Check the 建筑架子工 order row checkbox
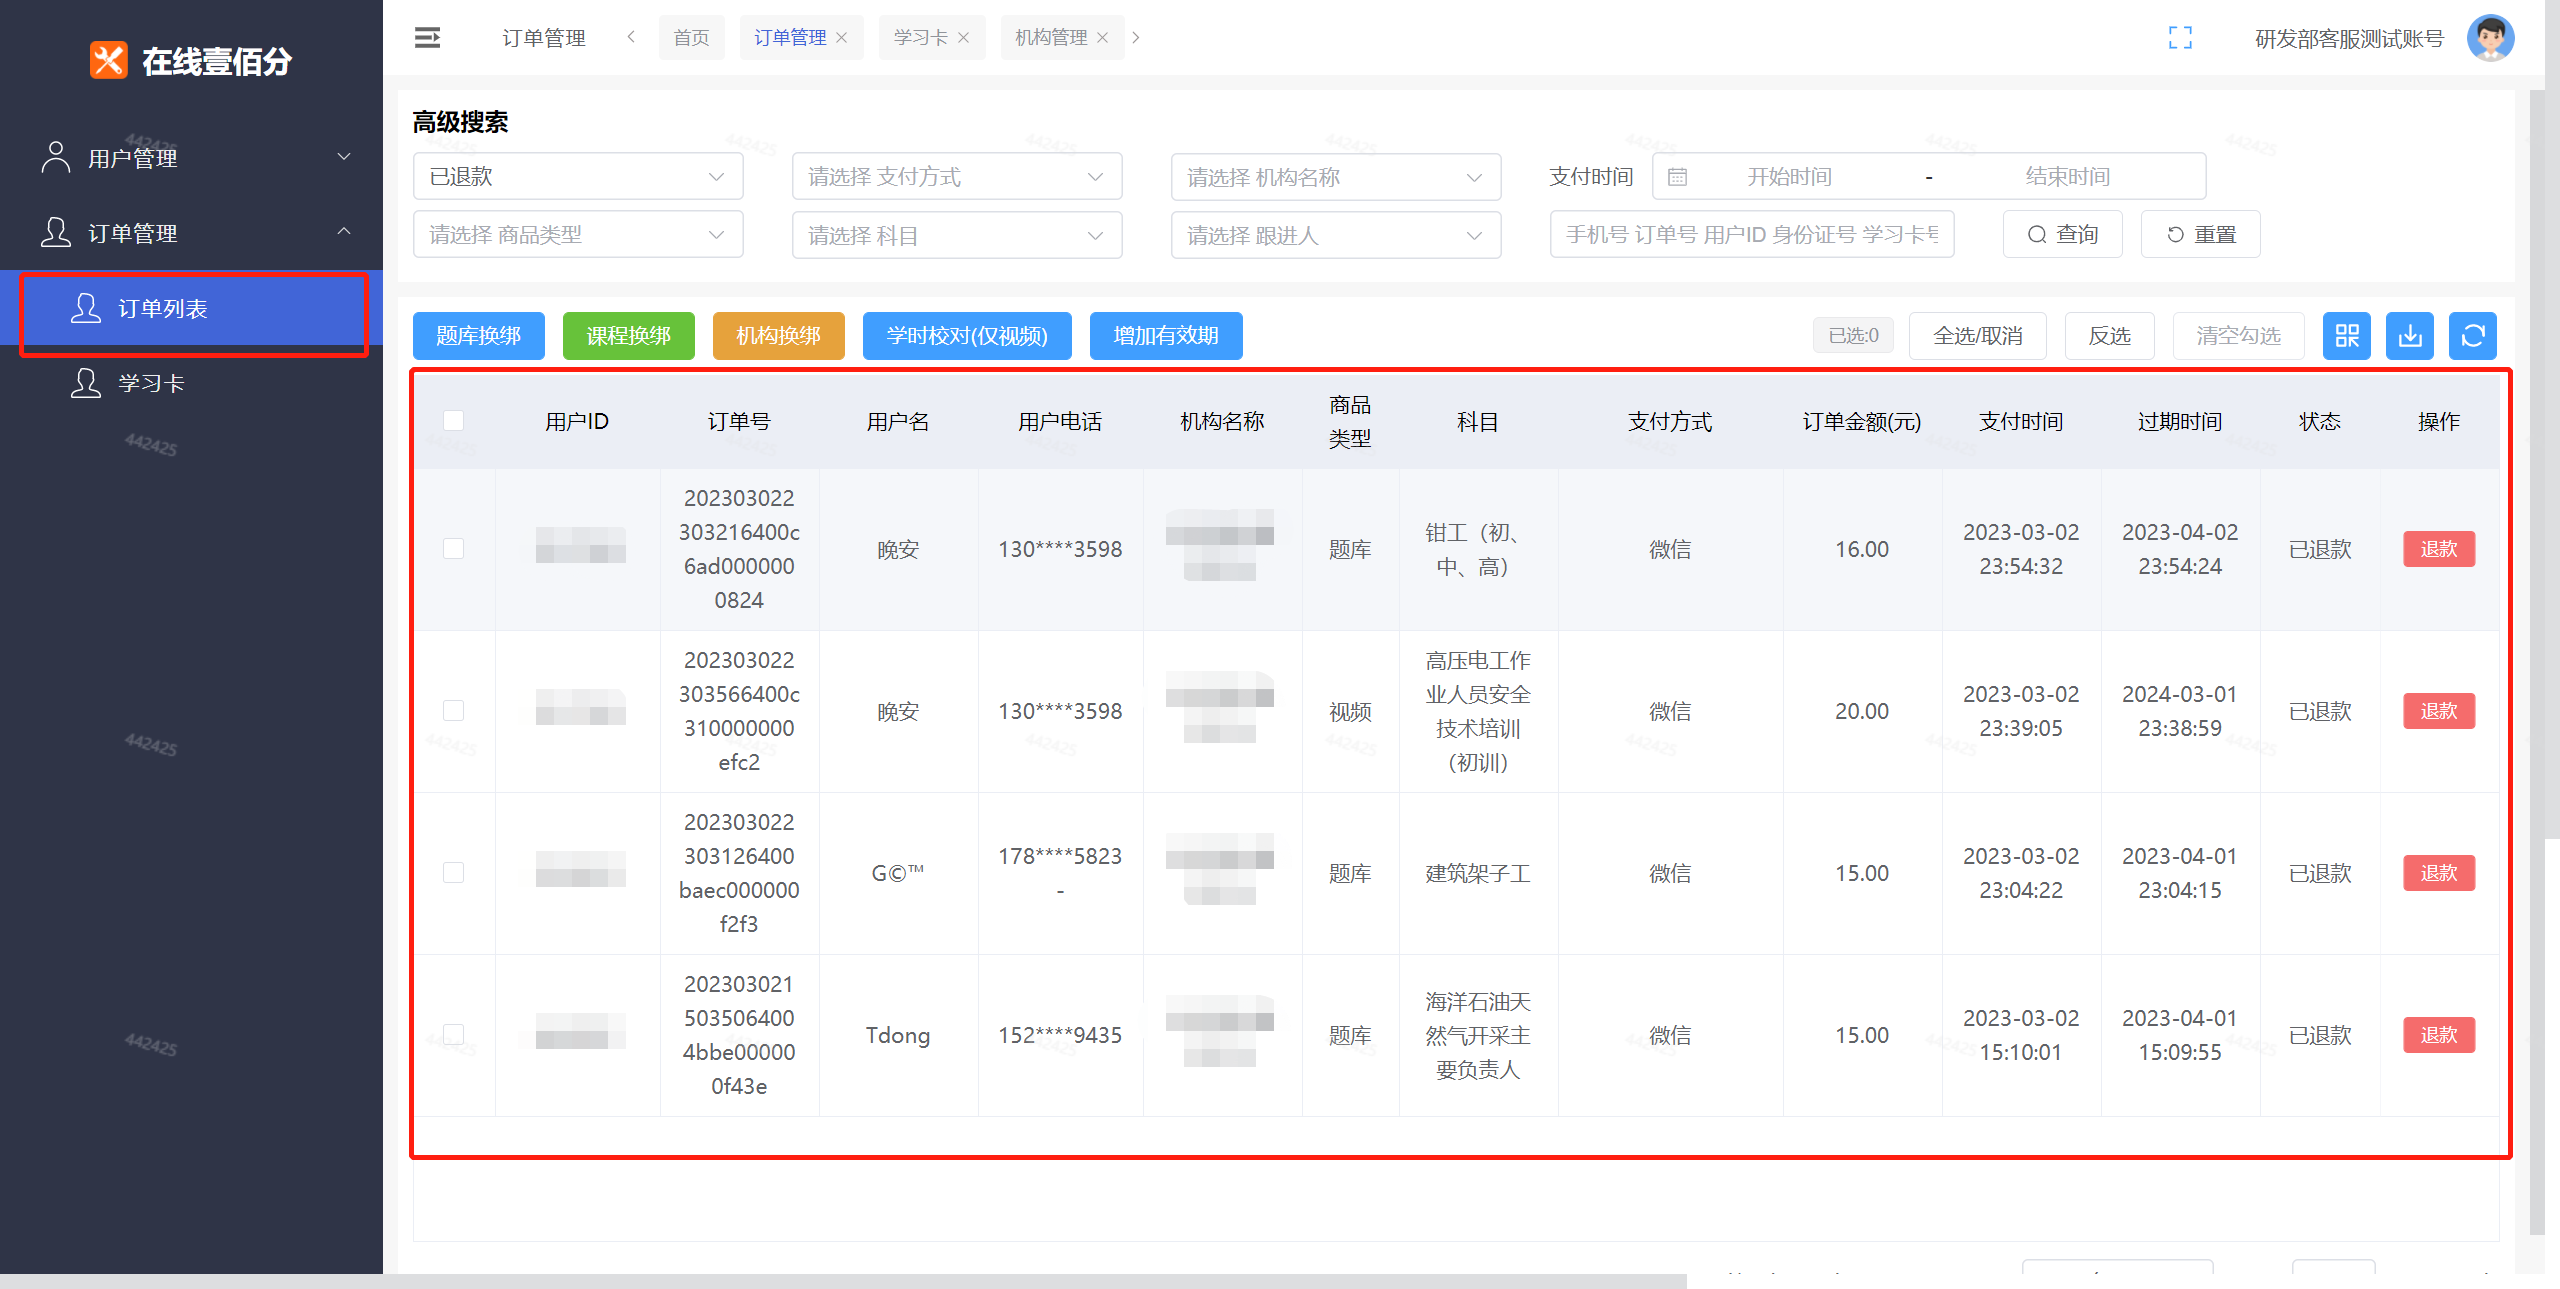 pos(453,873)
